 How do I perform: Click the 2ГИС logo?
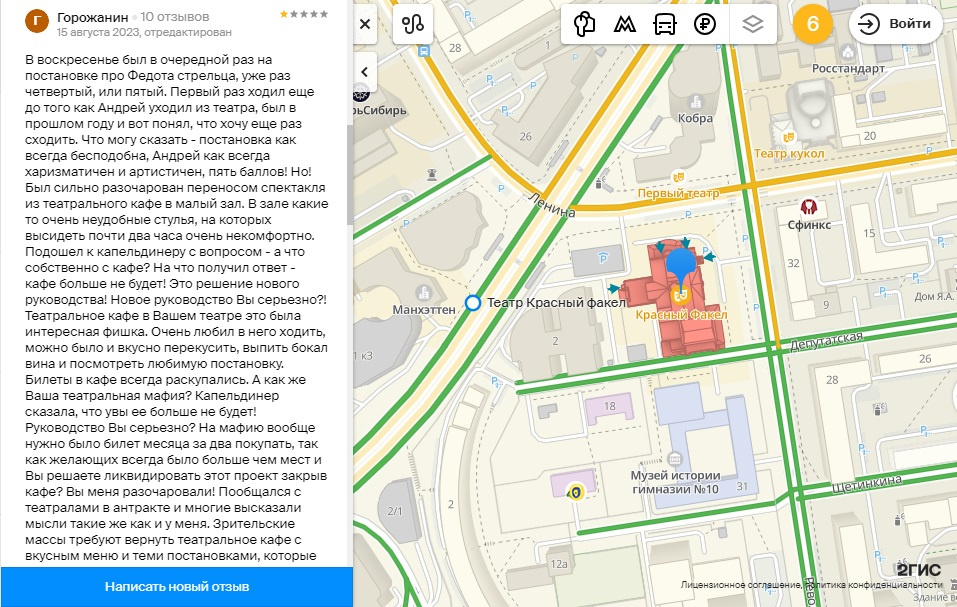click(919, 570)
